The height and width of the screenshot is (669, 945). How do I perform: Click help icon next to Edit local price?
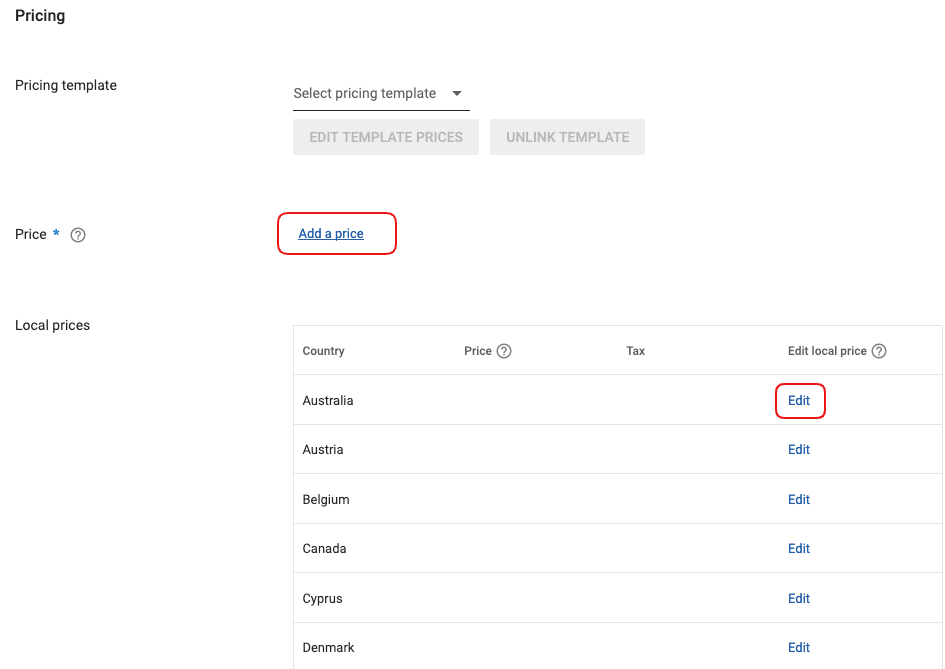(x=879, y=351)
